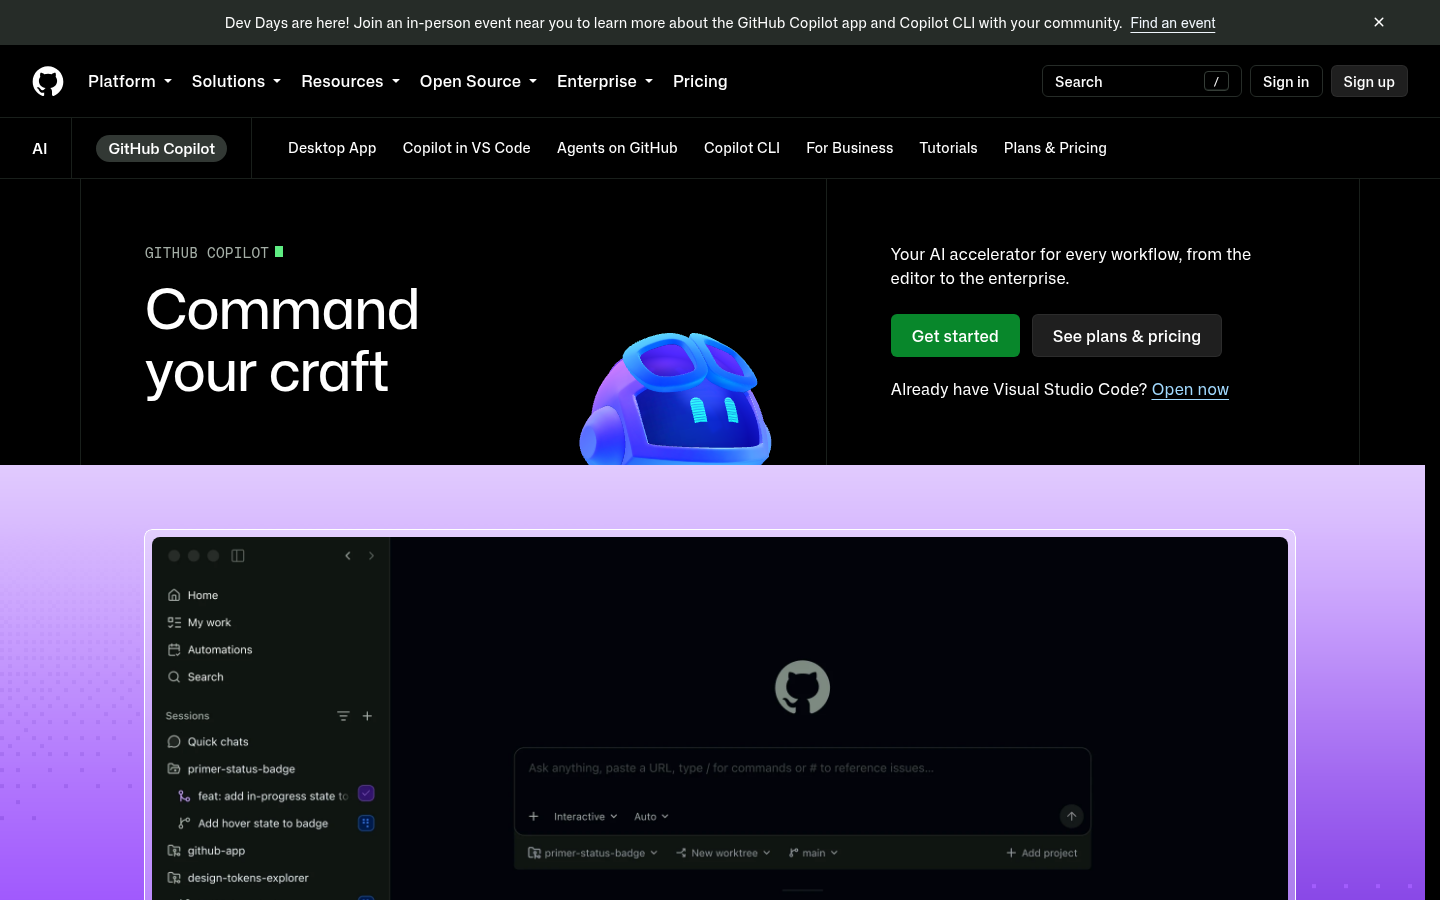The image size is (1440, 900).
Task: Toggle the sidebar panel icon in app preview
Action: point(238,556)
